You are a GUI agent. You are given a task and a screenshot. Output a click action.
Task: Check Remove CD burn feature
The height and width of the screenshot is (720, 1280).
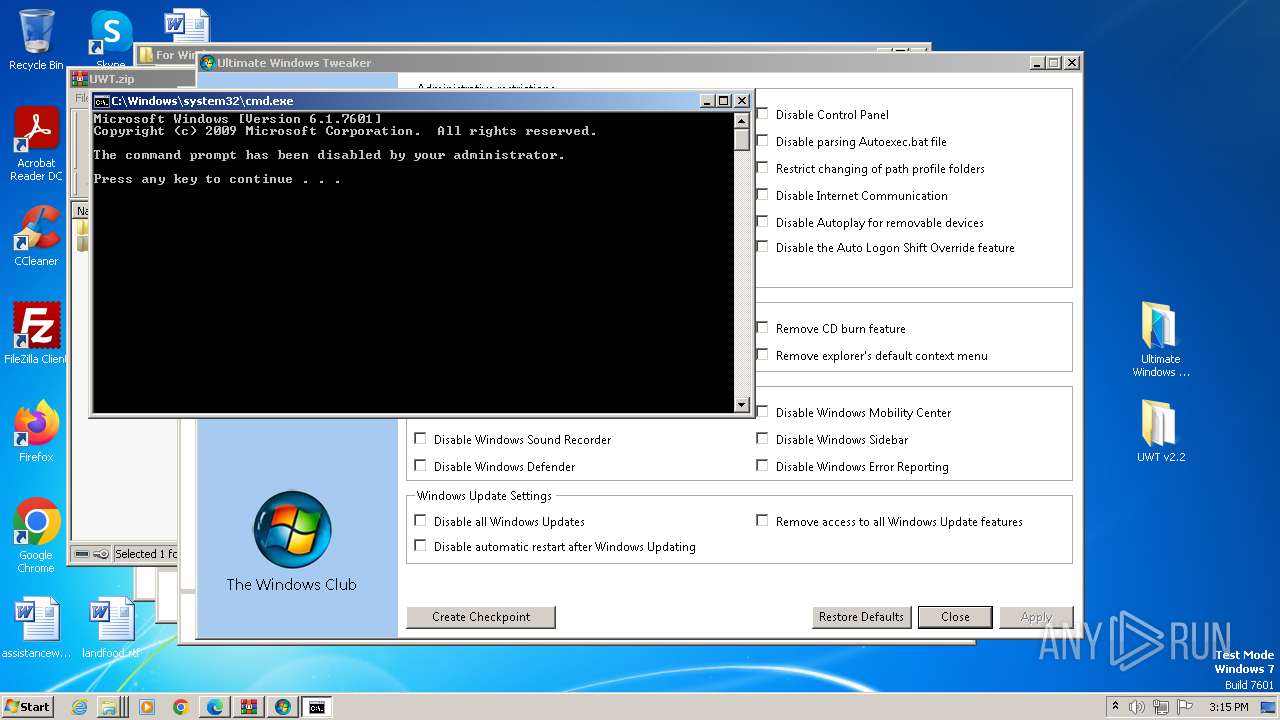(x=762, y=328)
